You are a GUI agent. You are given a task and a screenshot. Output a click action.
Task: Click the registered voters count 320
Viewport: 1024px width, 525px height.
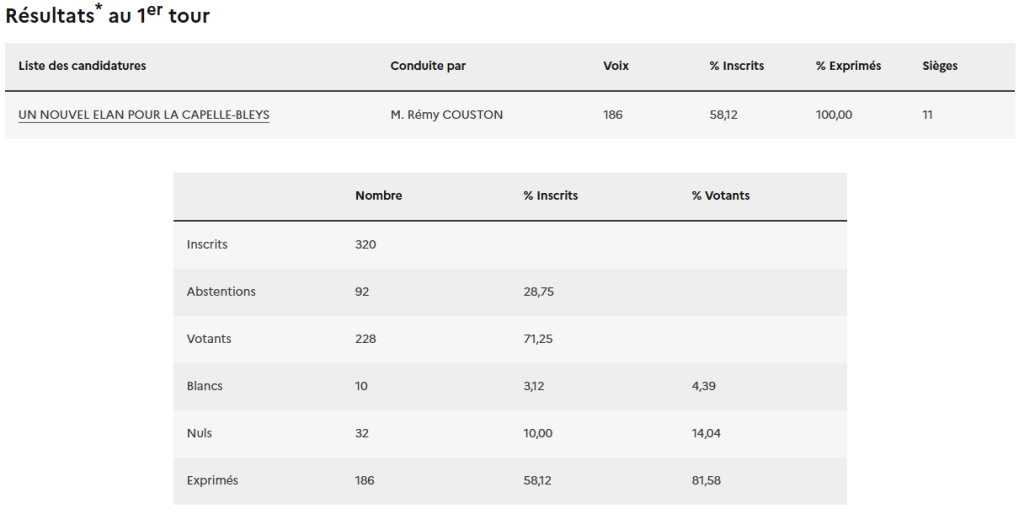coord(365,244)
